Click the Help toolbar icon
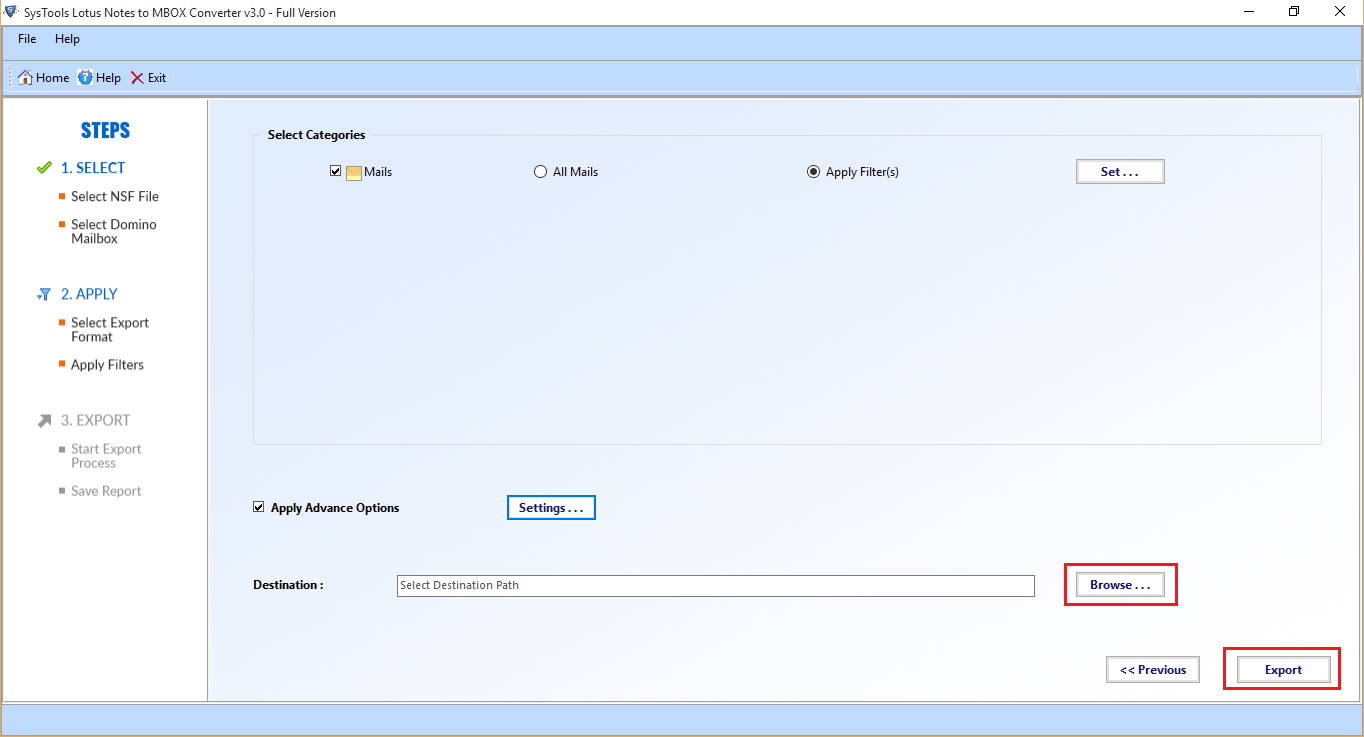The width and height of the screenshot is (1364, 737). click(x=85, y=77)
